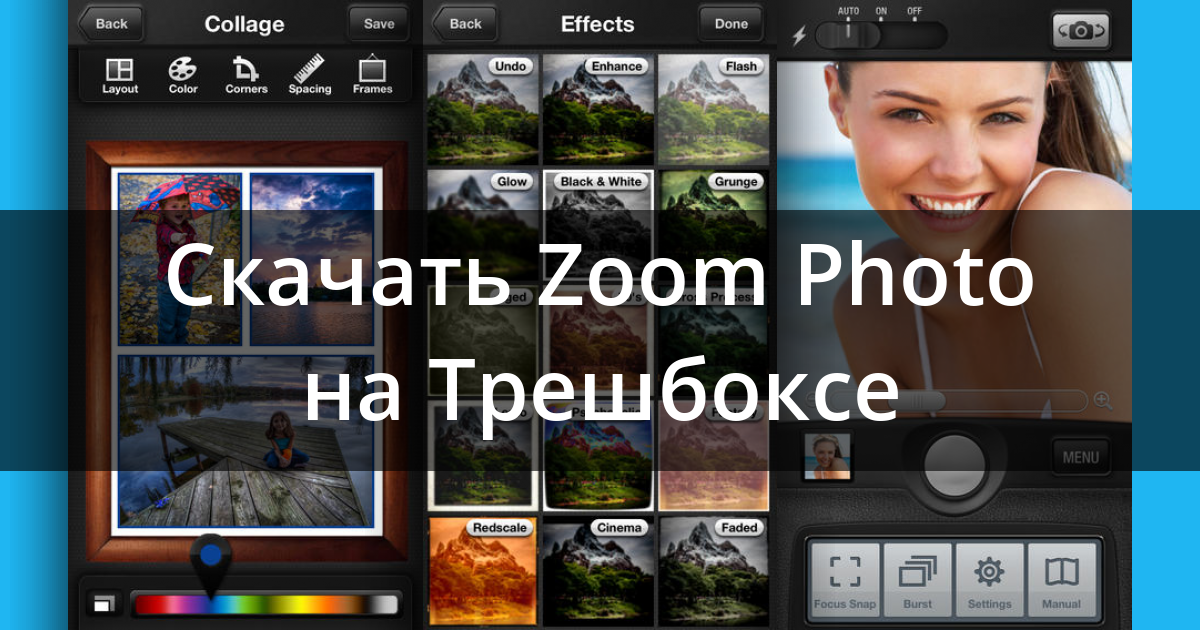
Task: Go Back from the Effects screen
Action: [x=463, y=23]
